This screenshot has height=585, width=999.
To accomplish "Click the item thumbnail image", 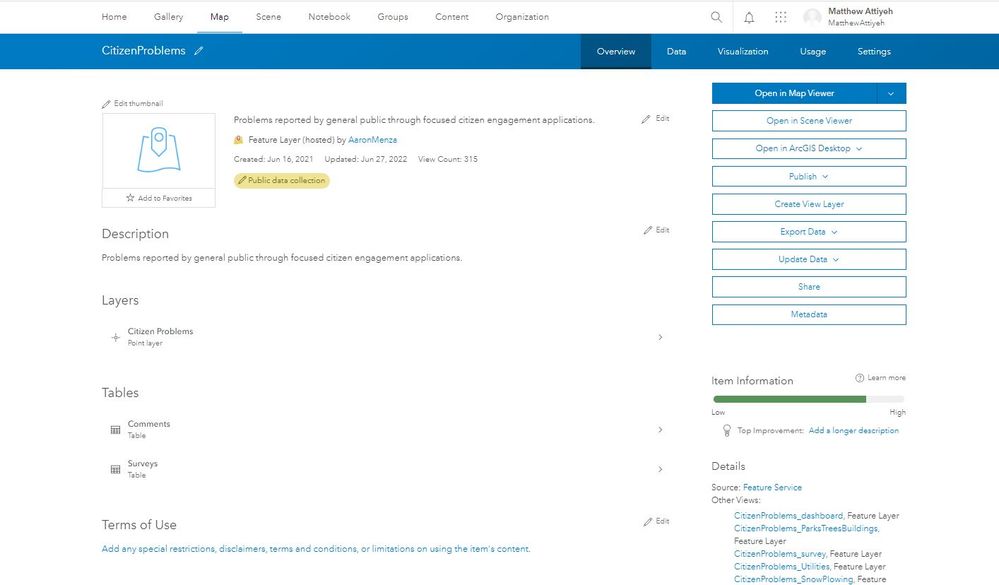I will [x=159, y=151].
